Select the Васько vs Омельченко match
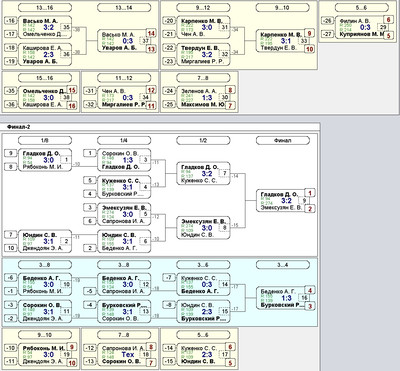The width and height of the screenshot is (400, 371). point(45,27)
